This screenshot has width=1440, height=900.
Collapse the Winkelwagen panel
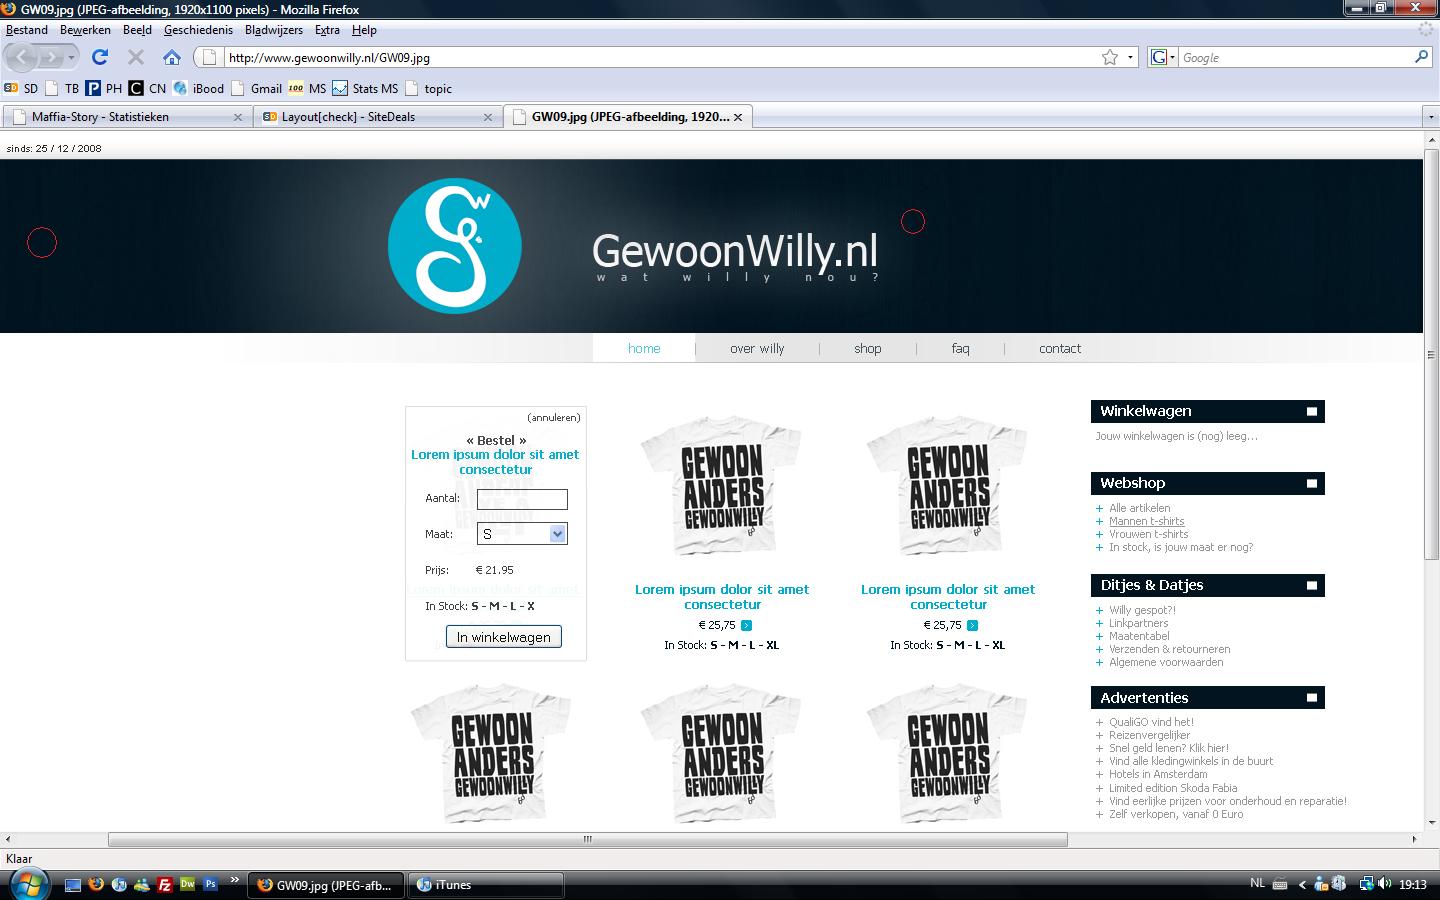click(x=1312, y=411)
